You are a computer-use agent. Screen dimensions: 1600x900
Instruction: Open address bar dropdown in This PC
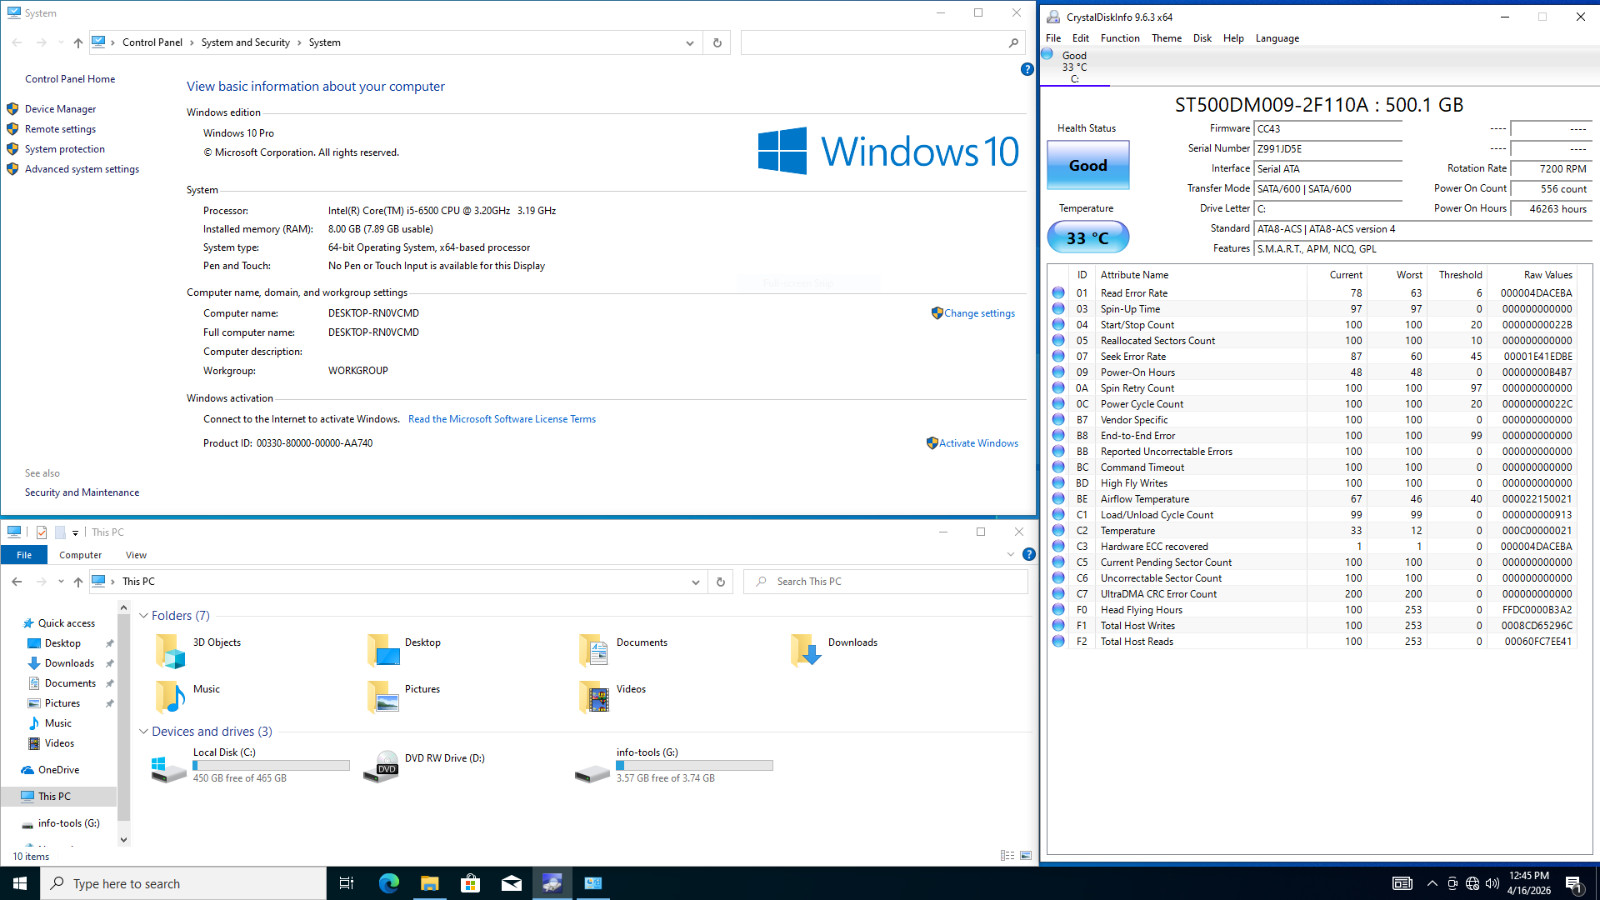[x=695, y=582]
